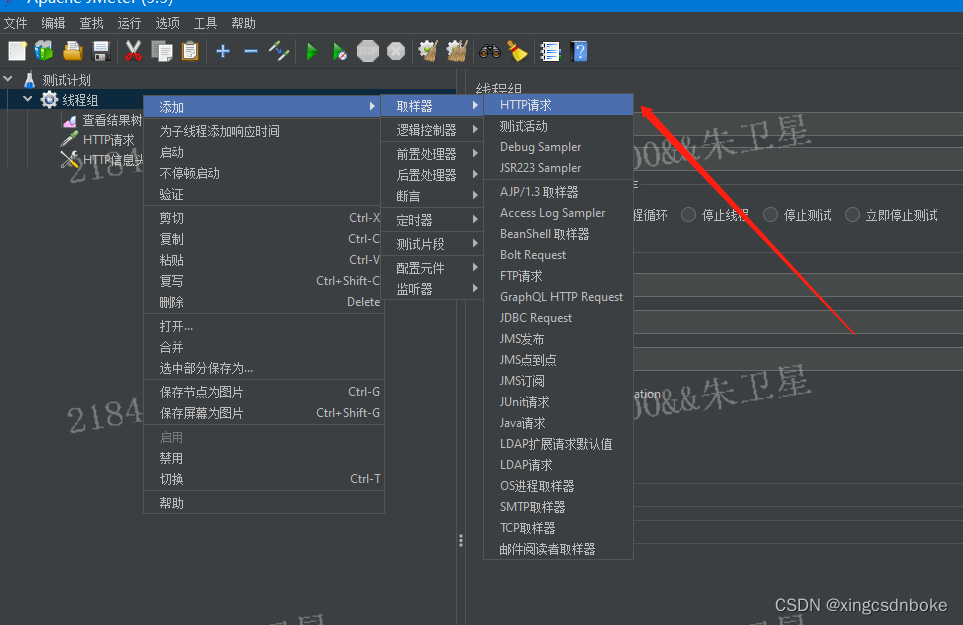Screen dimensions: 963x625
Task: Choose GraphQL HTTP Request sampler
Action: coord(558,297)
